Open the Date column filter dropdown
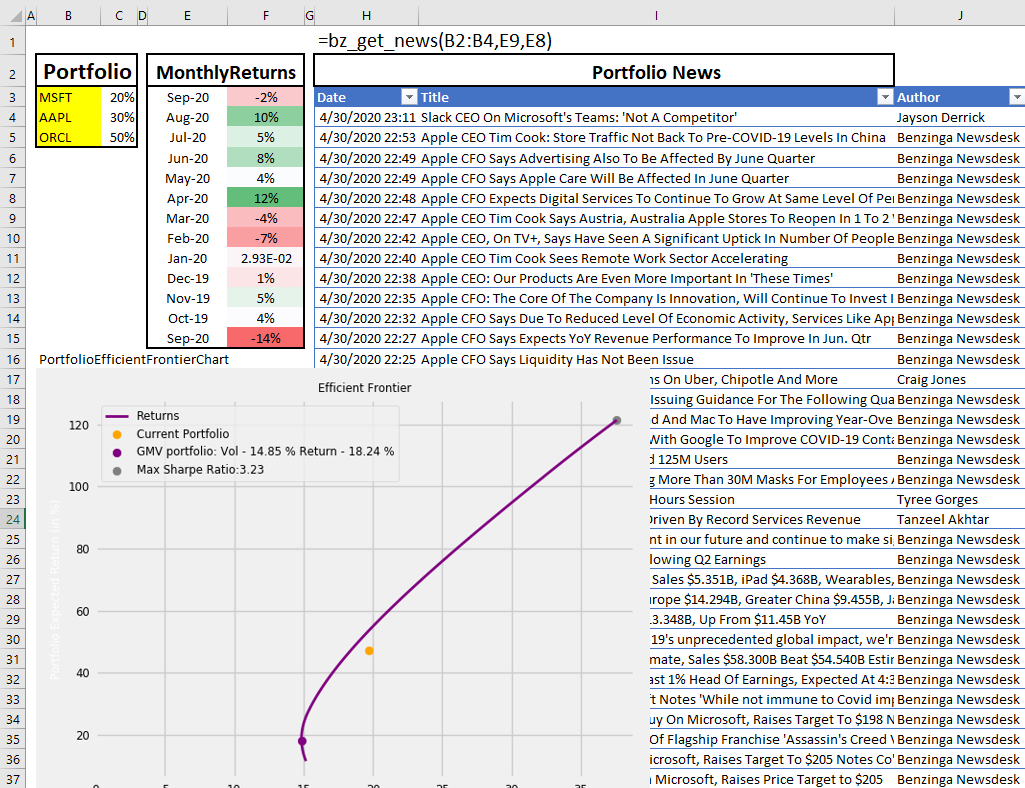This screenshot has height=788, width=1025. pyautogui.click(x=409, y=97)
